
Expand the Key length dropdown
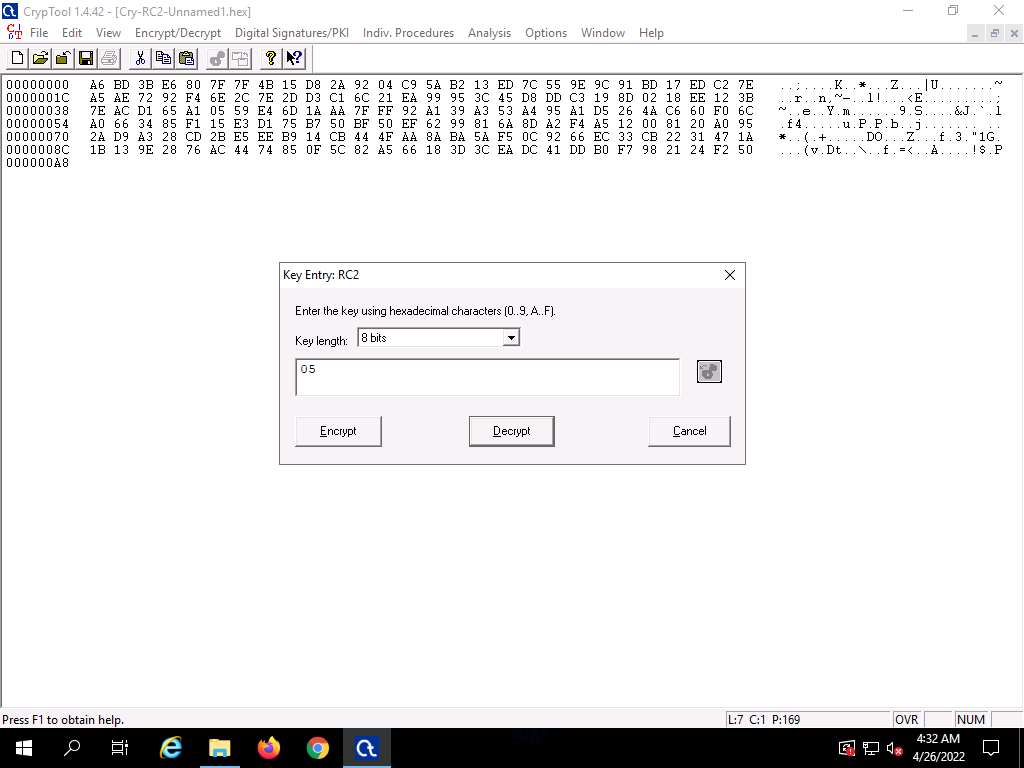pyautogui.click(x=511, y=338)
